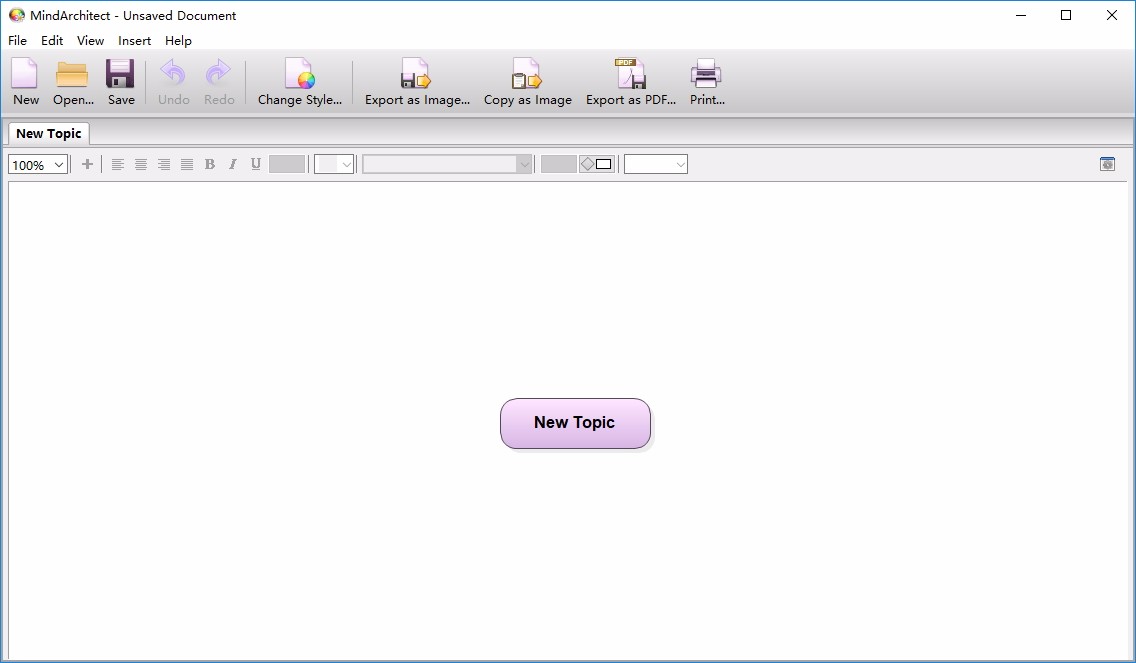Align text right in format bar
The width and height of the screenshot is (1136, 663).
(164, 164)
